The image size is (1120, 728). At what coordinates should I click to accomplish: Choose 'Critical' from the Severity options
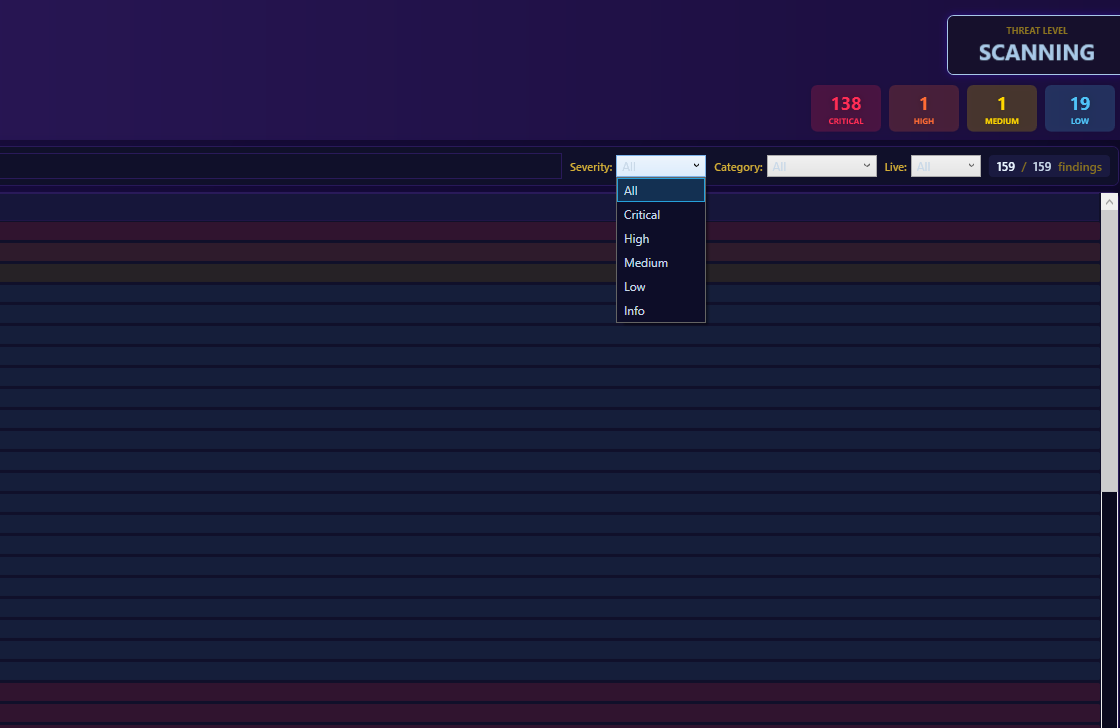661,214
